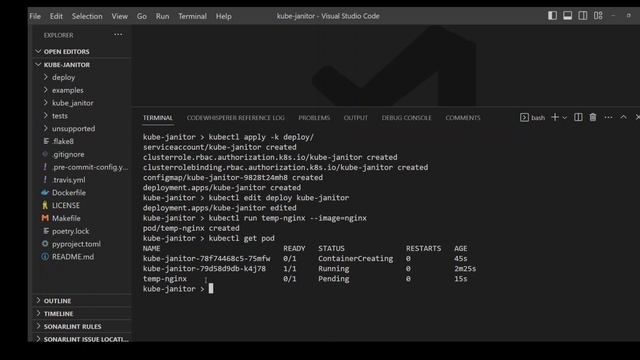Switch to the PROBLEMS tab

pos(314,118)
